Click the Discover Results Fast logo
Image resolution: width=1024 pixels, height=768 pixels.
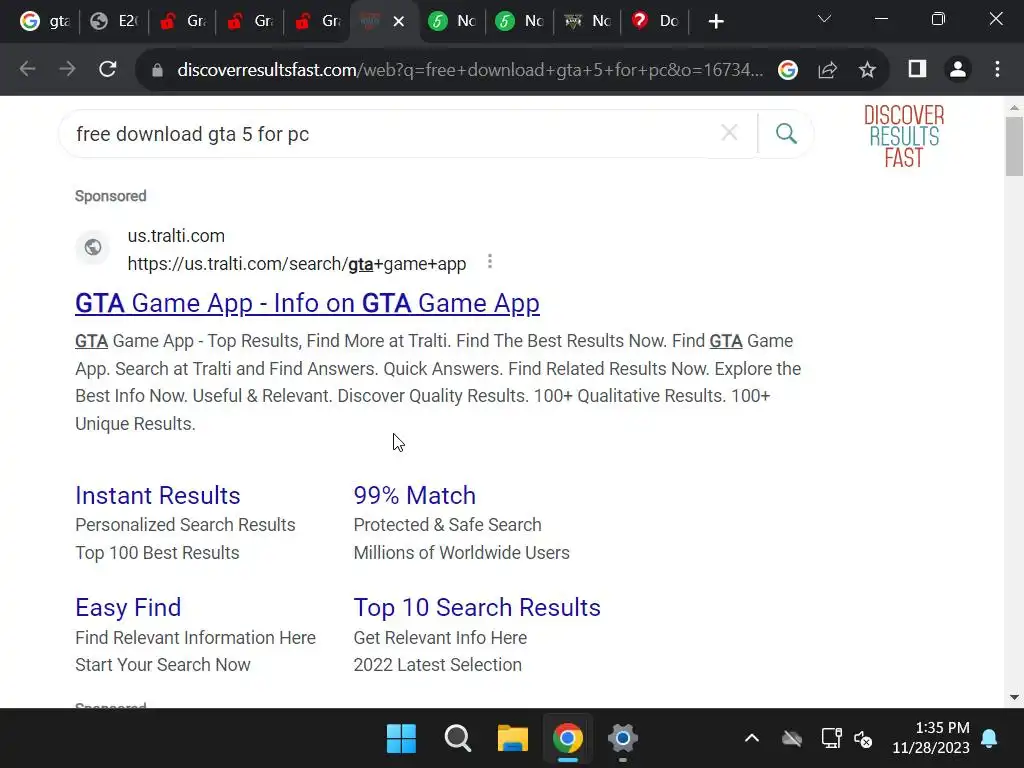(x=904, y=136)
